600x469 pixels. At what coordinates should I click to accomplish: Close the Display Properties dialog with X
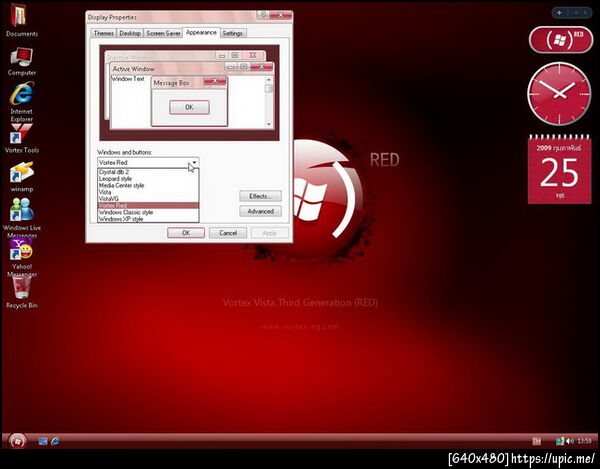pyautogui.click(x=281, y=15)
